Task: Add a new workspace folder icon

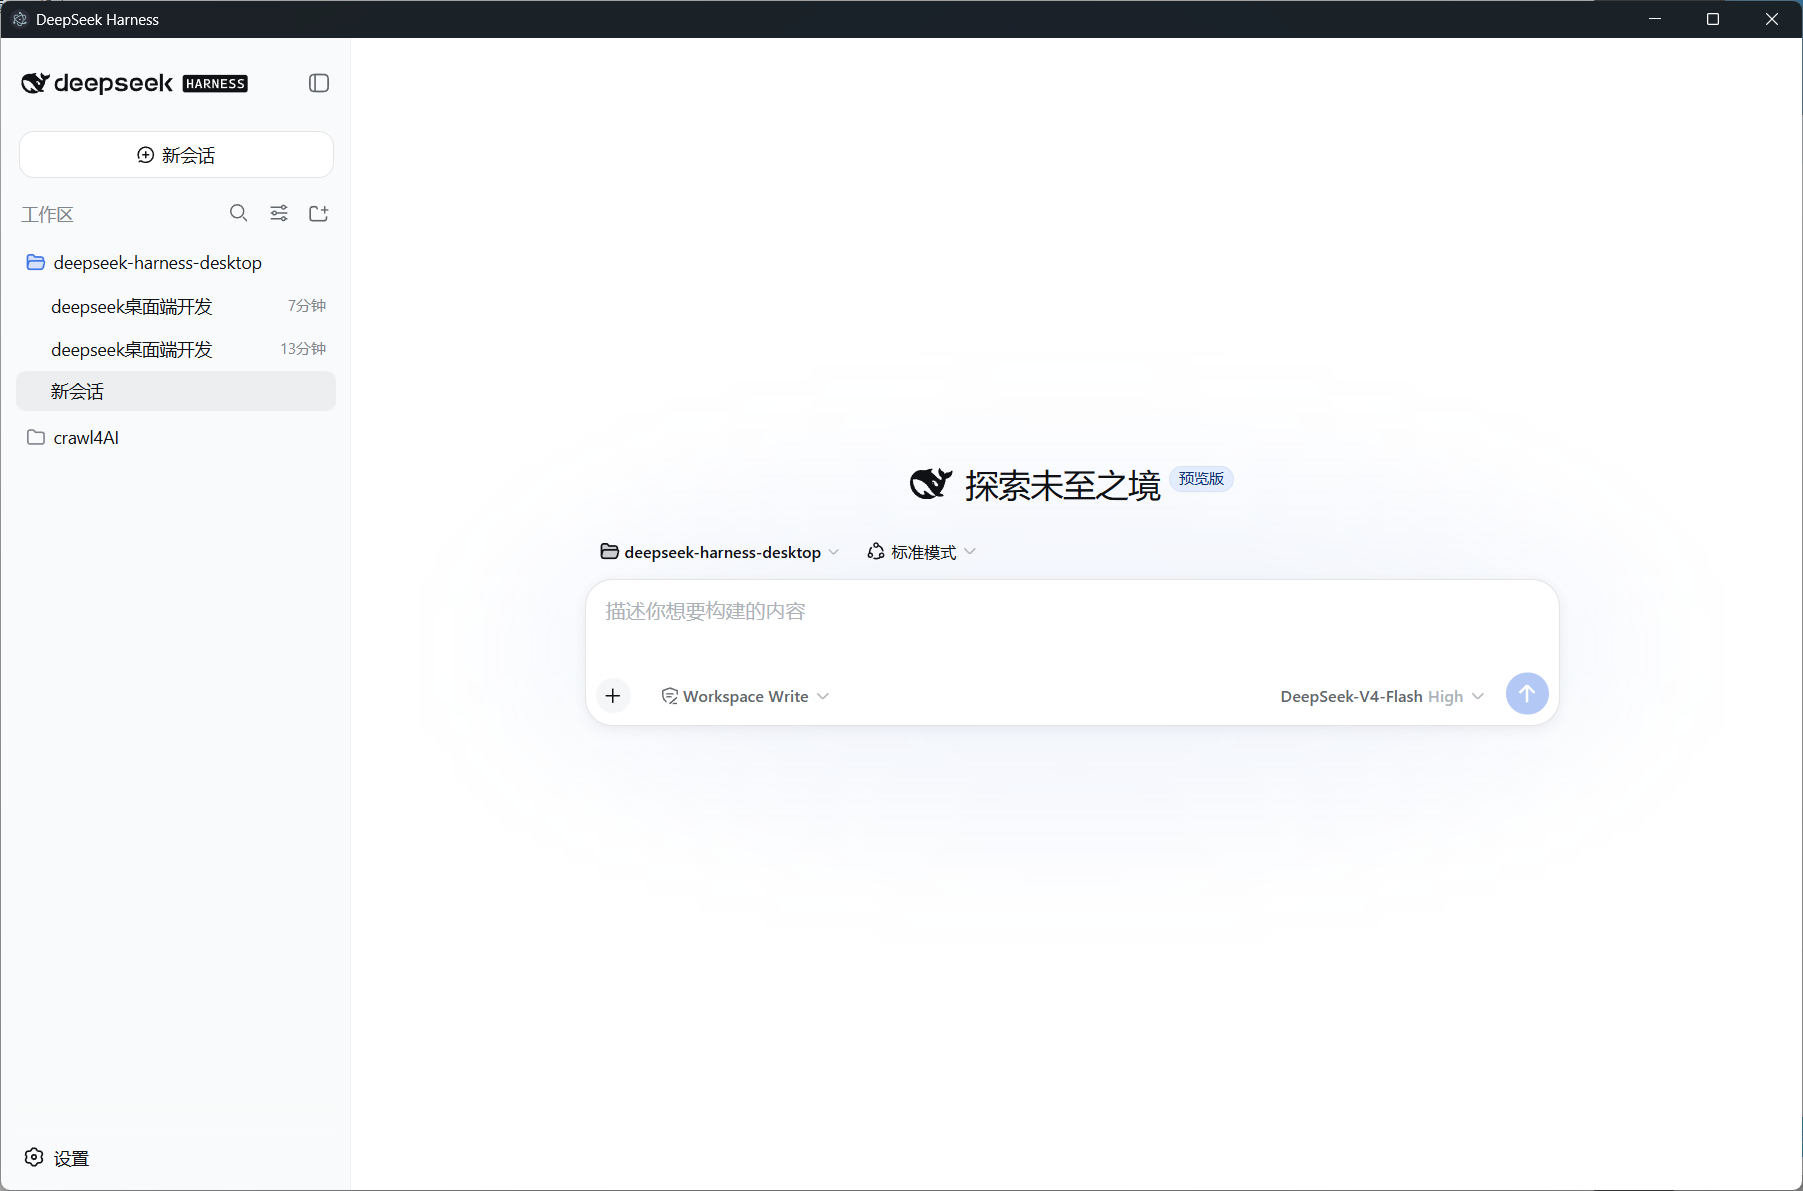Action: click(319, 213)
